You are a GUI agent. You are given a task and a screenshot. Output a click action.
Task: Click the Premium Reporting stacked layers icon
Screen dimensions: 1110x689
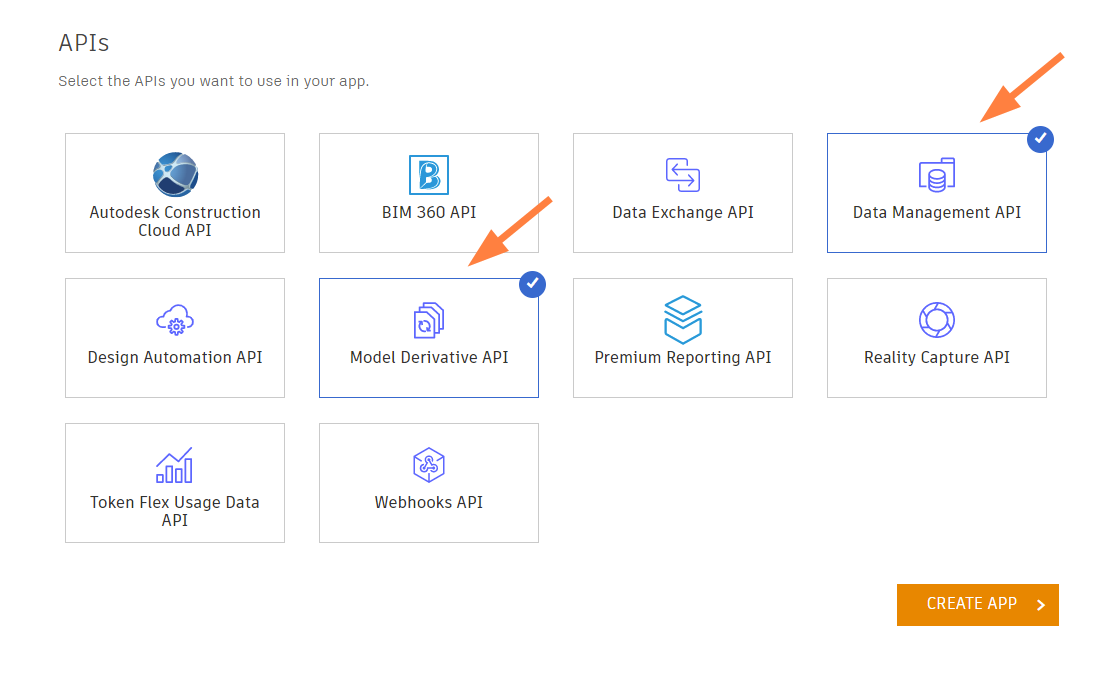click(x=683, y=320)
